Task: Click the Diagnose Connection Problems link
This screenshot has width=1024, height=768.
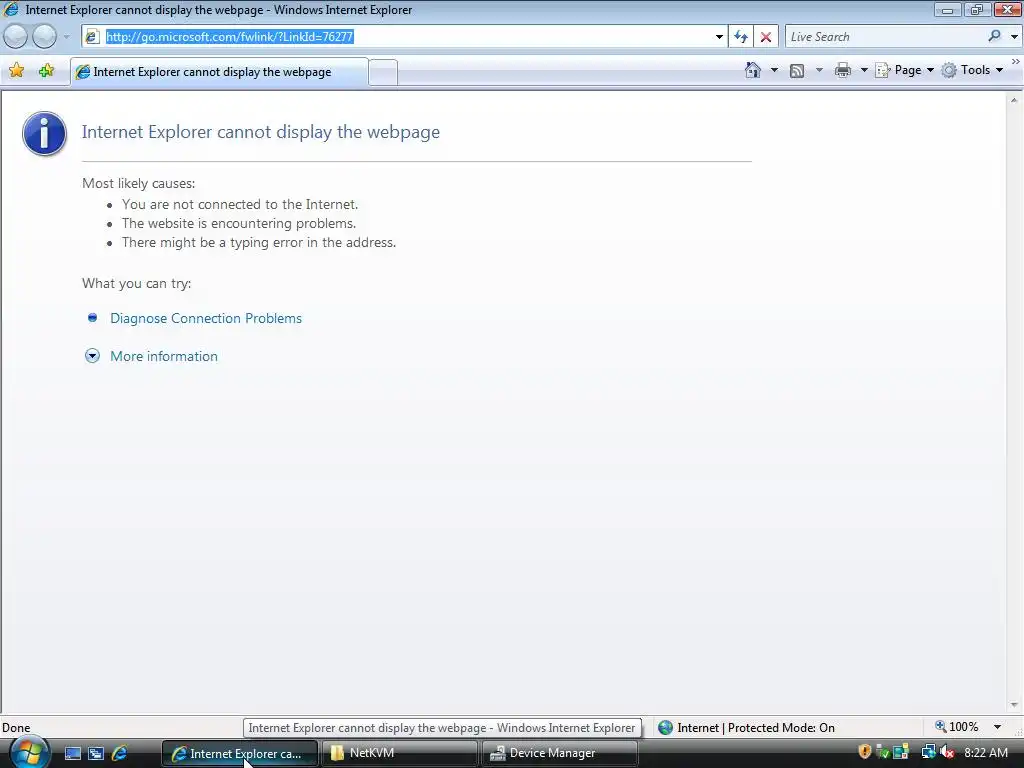Action: 206,318
